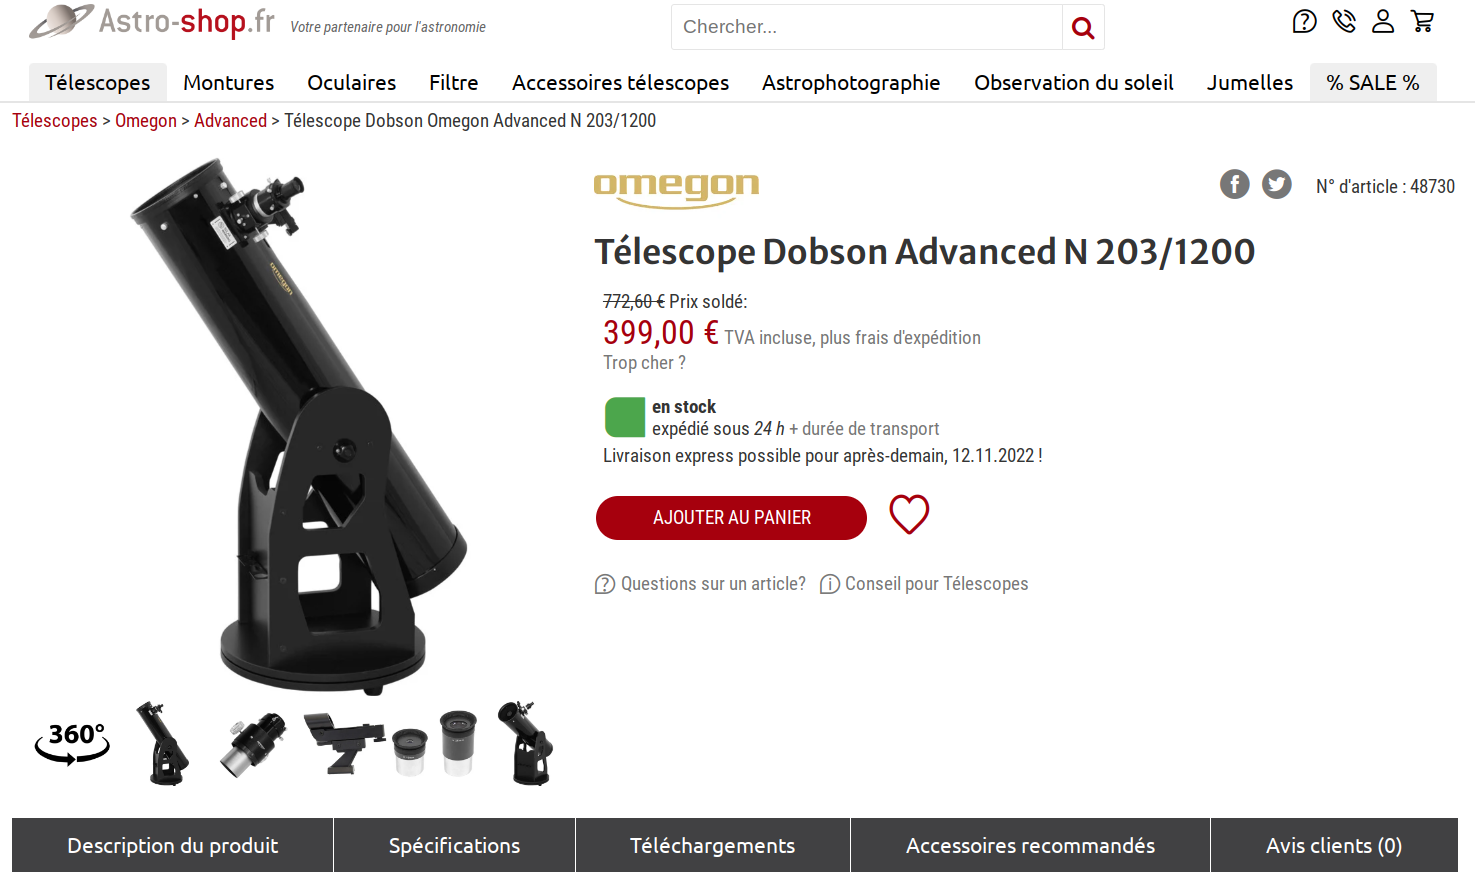The image size is (1475, 889).
Task: Click AJOUTER AU PANIER button
Action: pos(731,518)
